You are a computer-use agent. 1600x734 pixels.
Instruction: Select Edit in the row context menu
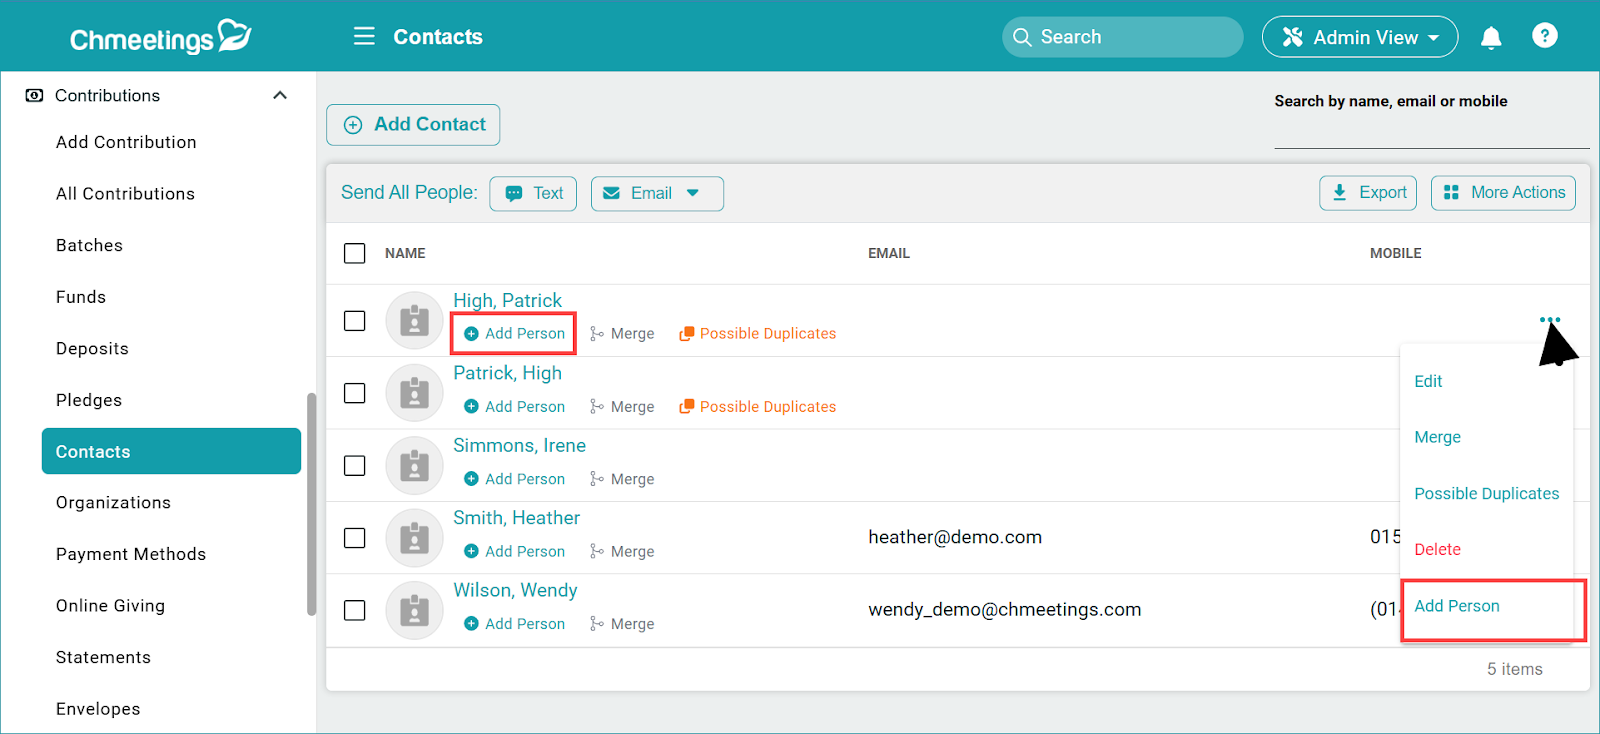tap(1428, 381)
